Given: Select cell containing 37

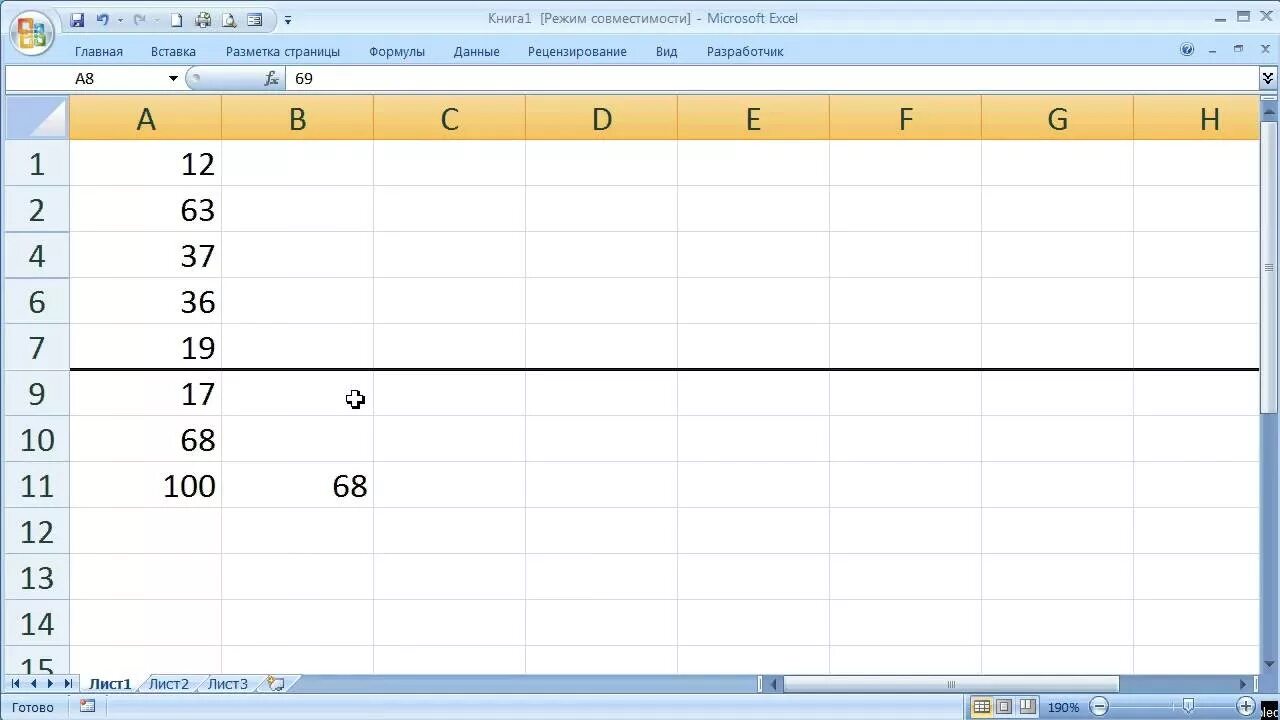Looking at the screenshot, I should click(x=146, y=255).
